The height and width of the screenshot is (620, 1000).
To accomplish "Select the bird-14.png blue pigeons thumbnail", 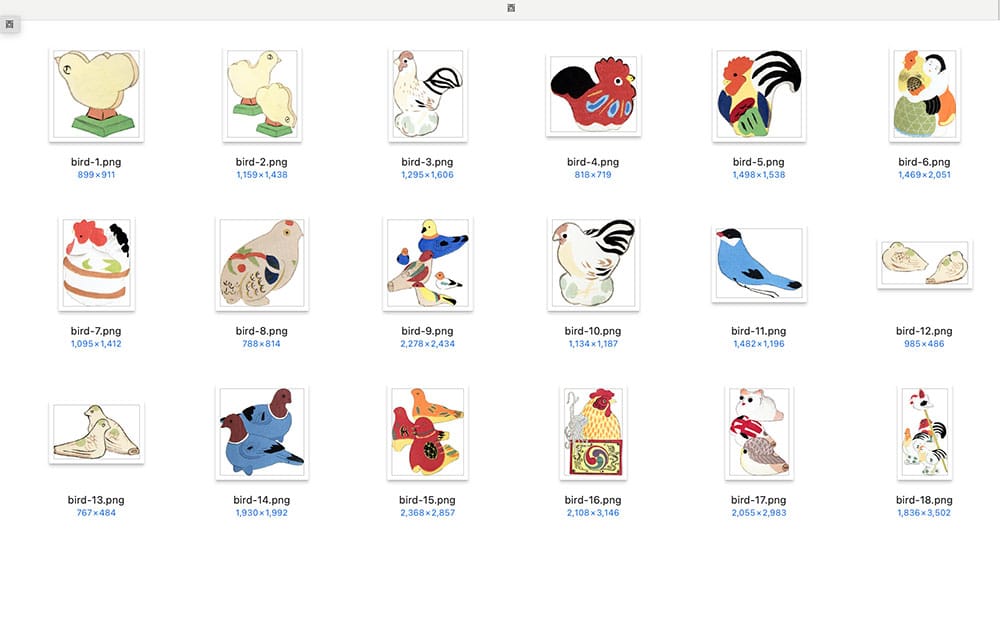I will click(x=261, y=432).
